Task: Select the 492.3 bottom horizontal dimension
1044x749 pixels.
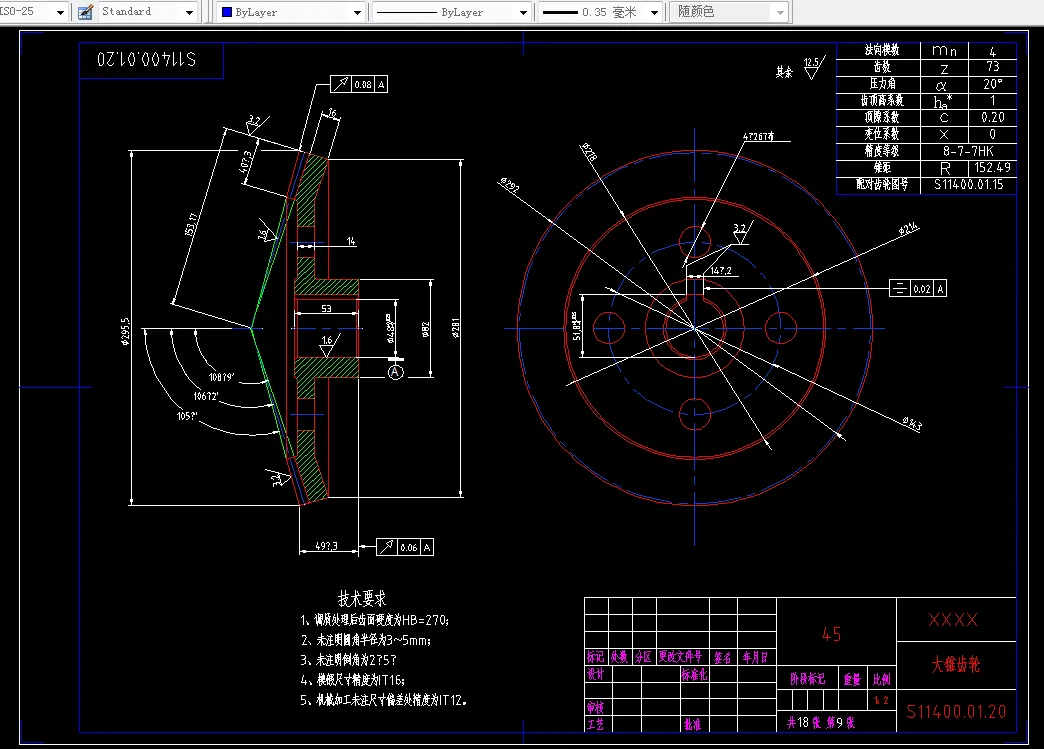Action: [326, 546]
